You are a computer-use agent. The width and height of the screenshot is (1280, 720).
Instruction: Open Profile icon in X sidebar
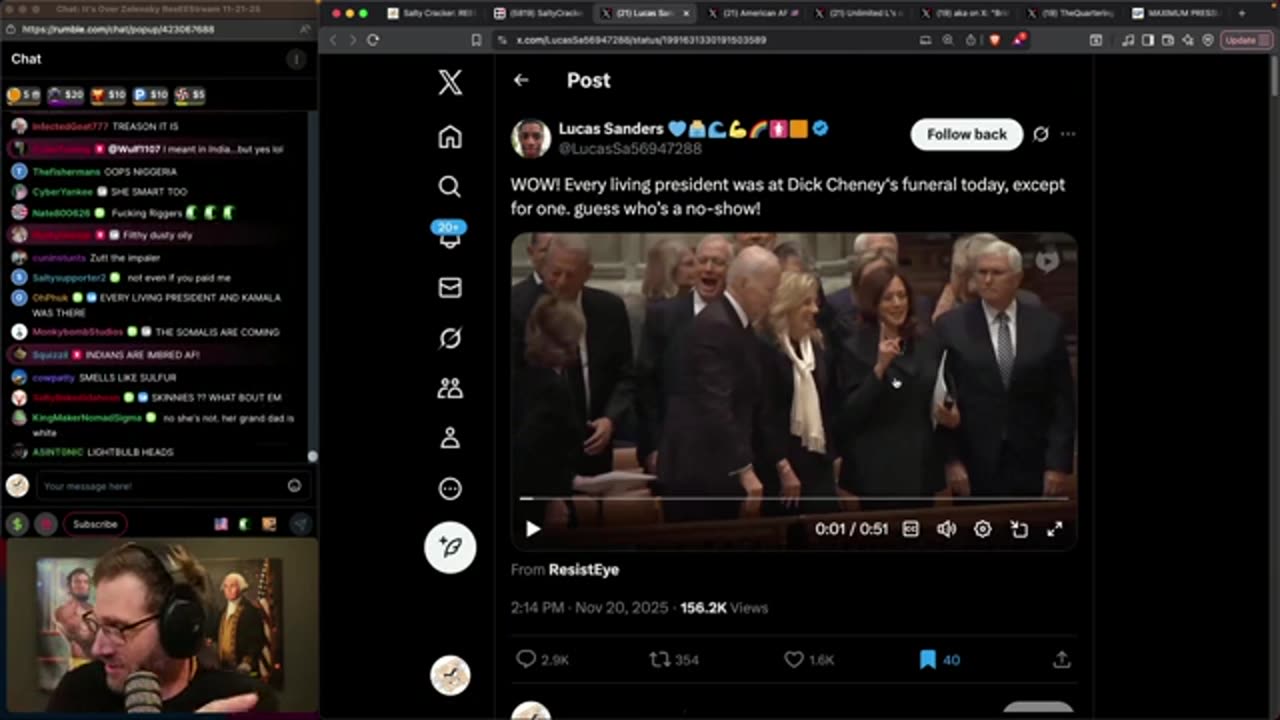pos(450,438)
